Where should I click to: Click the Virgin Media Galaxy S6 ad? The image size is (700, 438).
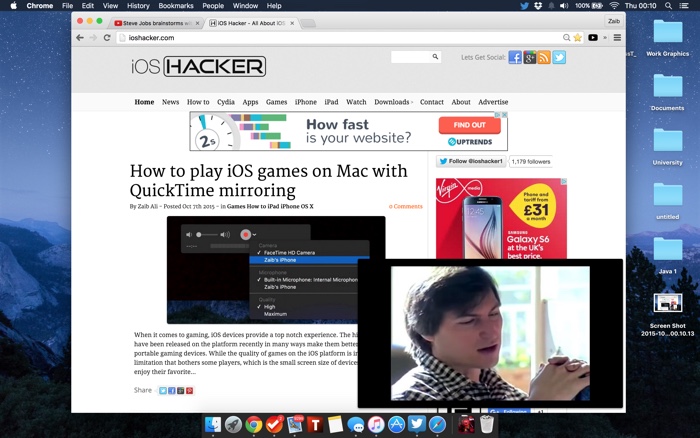click(501, 218)
